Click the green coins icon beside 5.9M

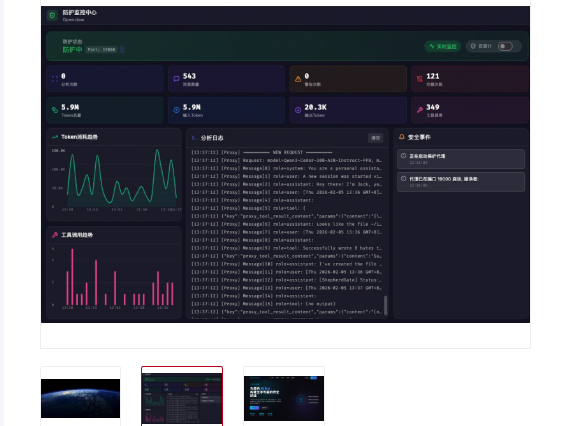coord(55,110)
